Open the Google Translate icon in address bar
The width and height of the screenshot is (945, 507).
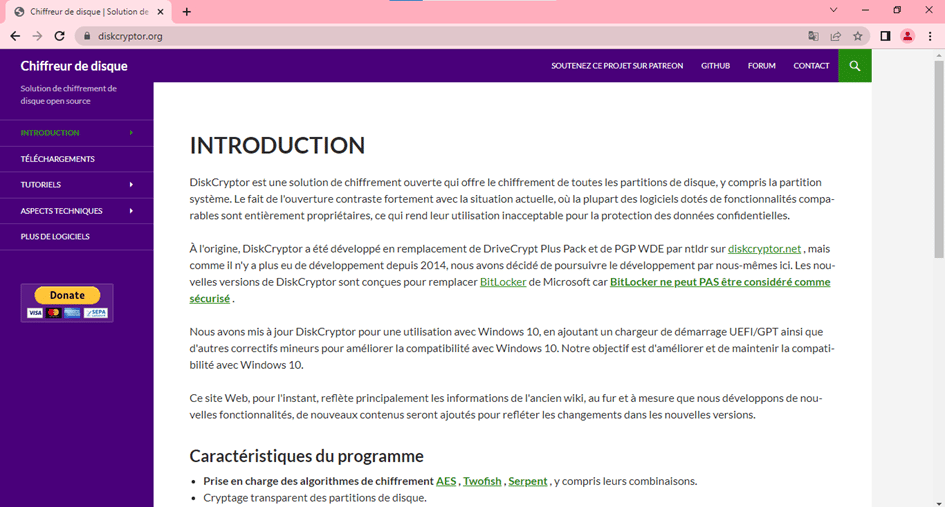click(x=813, y=36)
